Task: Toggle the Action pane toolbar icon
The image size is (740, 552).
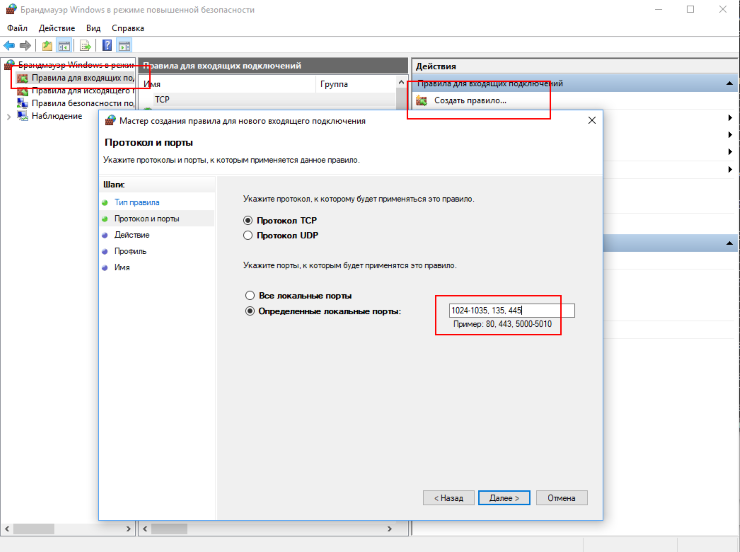Action: click(124, 46)
